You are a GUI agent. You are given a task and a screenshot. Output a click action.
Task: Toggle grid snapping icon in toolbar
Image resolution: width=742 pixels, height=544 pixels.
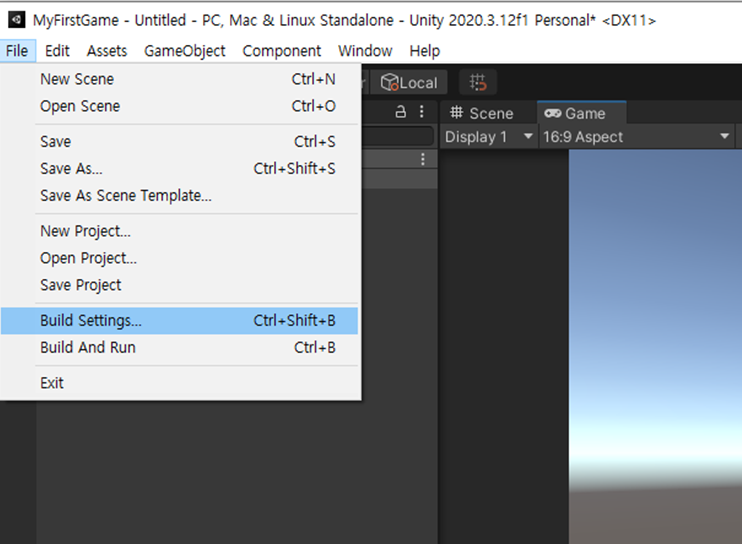coord(478,82)
